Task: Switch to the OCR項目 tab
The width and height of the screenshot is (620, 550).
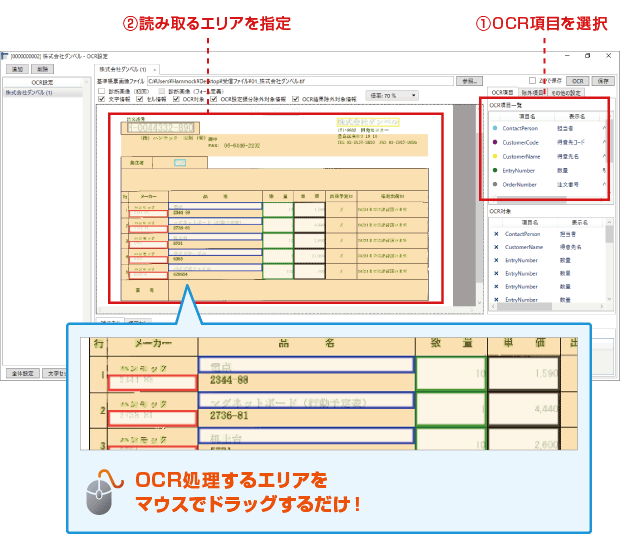Action: click(x=502, y=92)
